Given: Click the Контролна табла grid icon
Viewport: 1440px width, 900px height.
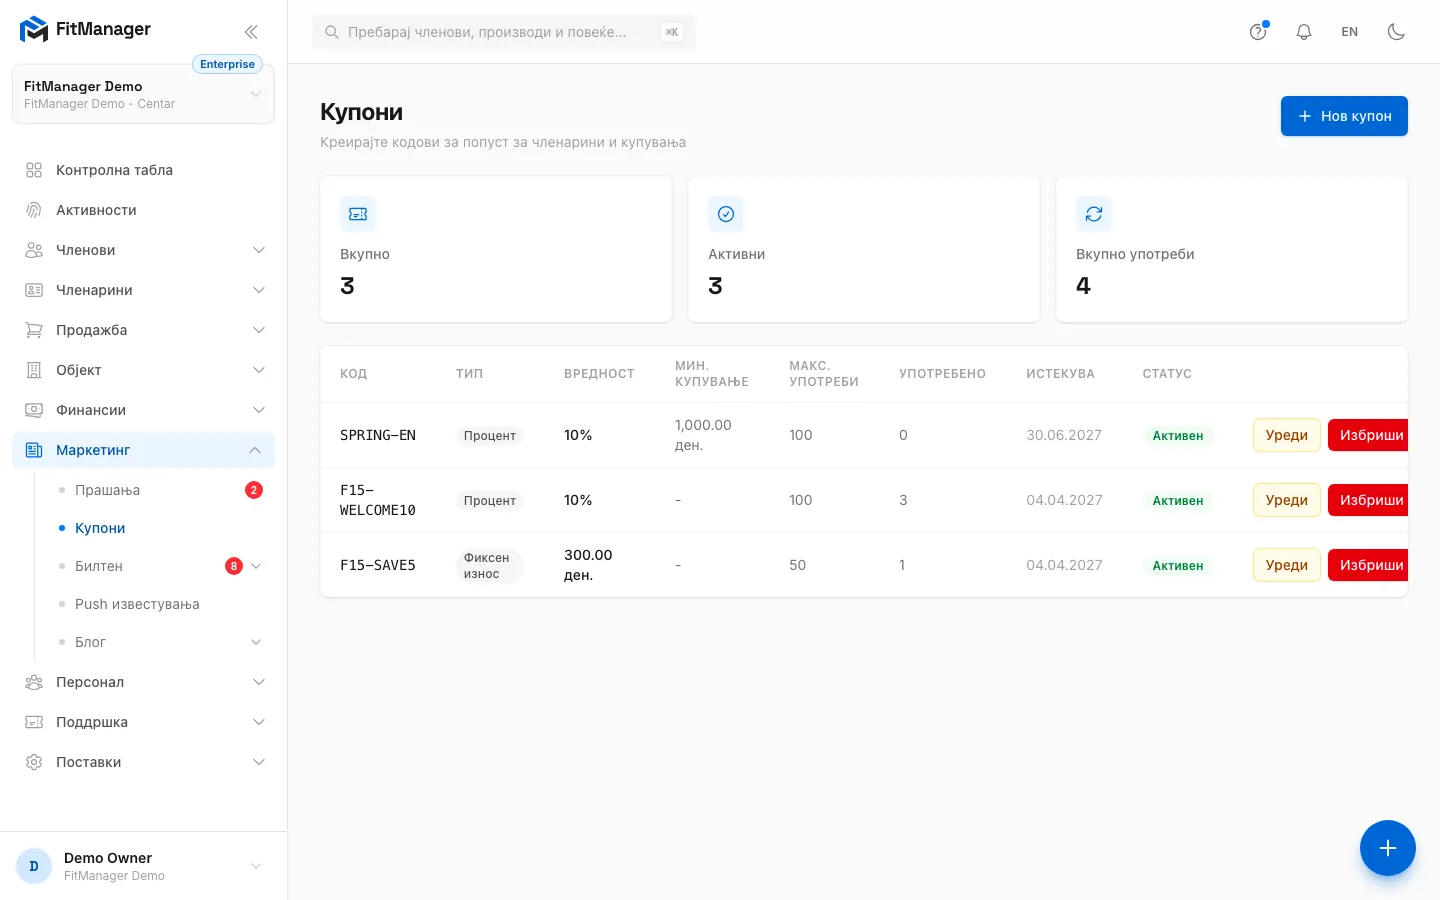Looking at the screenshot, I should coord(34,170).
